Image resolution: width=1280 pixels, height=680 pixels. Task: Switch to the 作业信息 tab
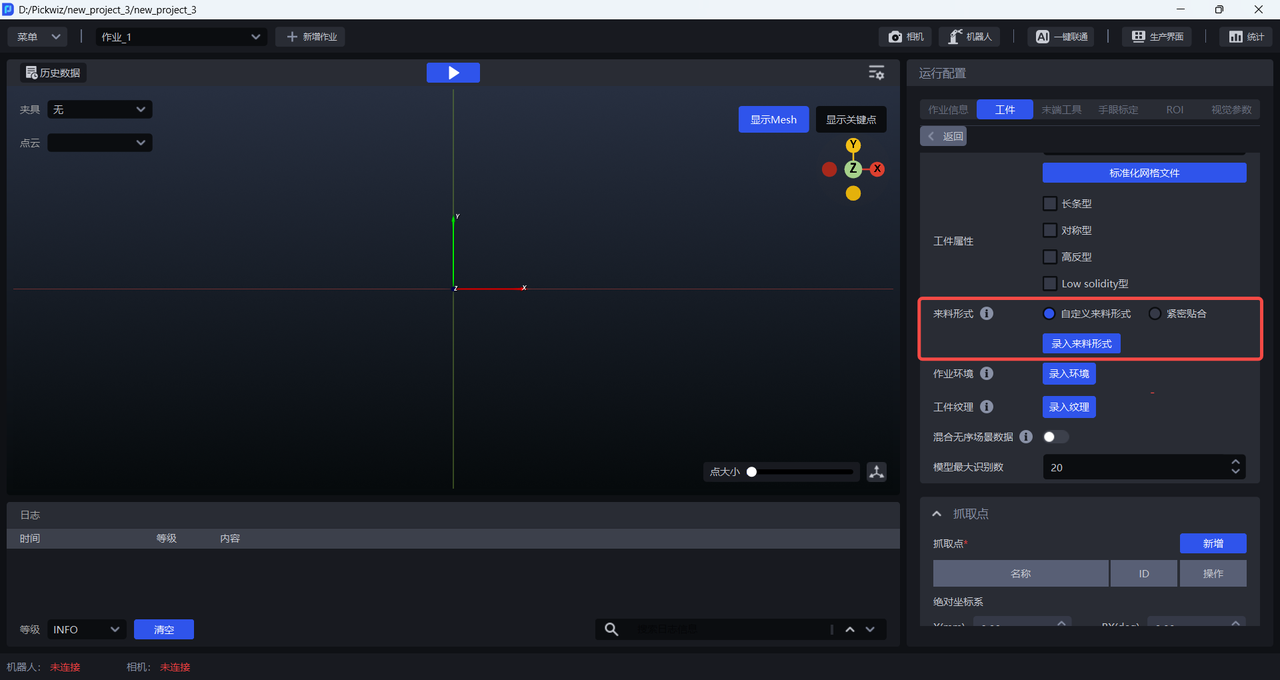pyautogui.click(x=948, y=110)
